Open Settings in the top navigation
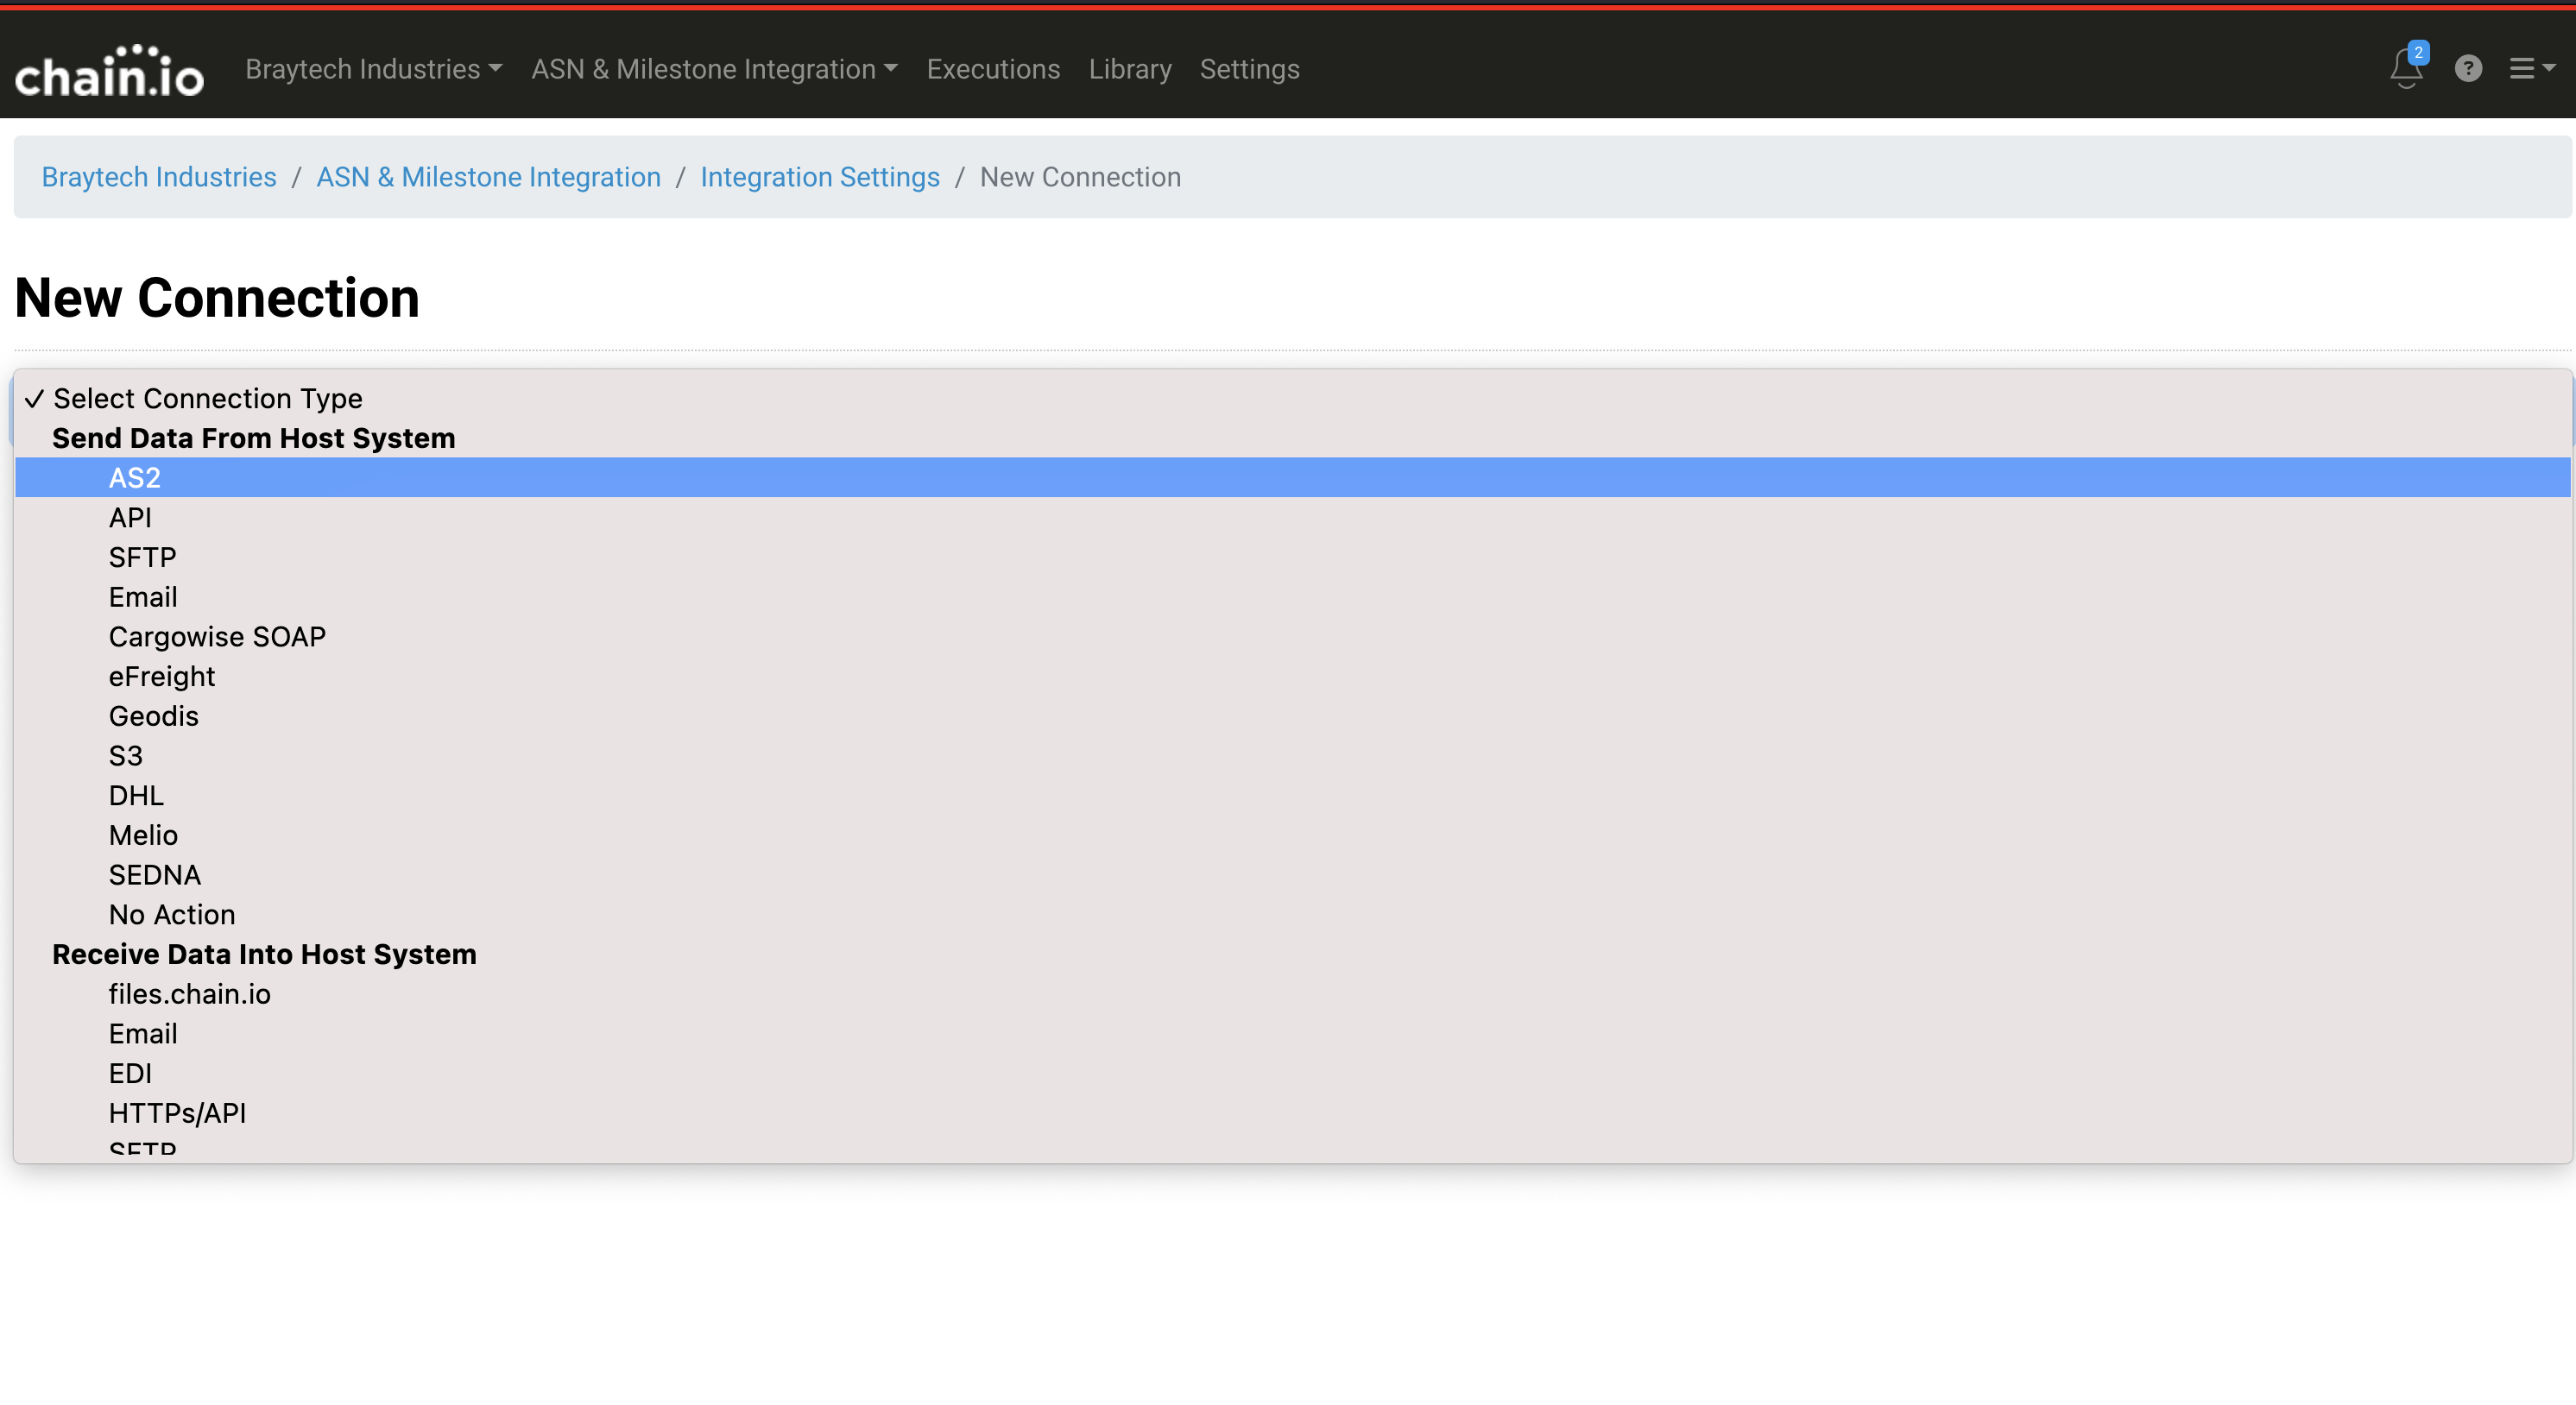The width and height of the screenshot is (2576, 1405). pos(1249,69)
